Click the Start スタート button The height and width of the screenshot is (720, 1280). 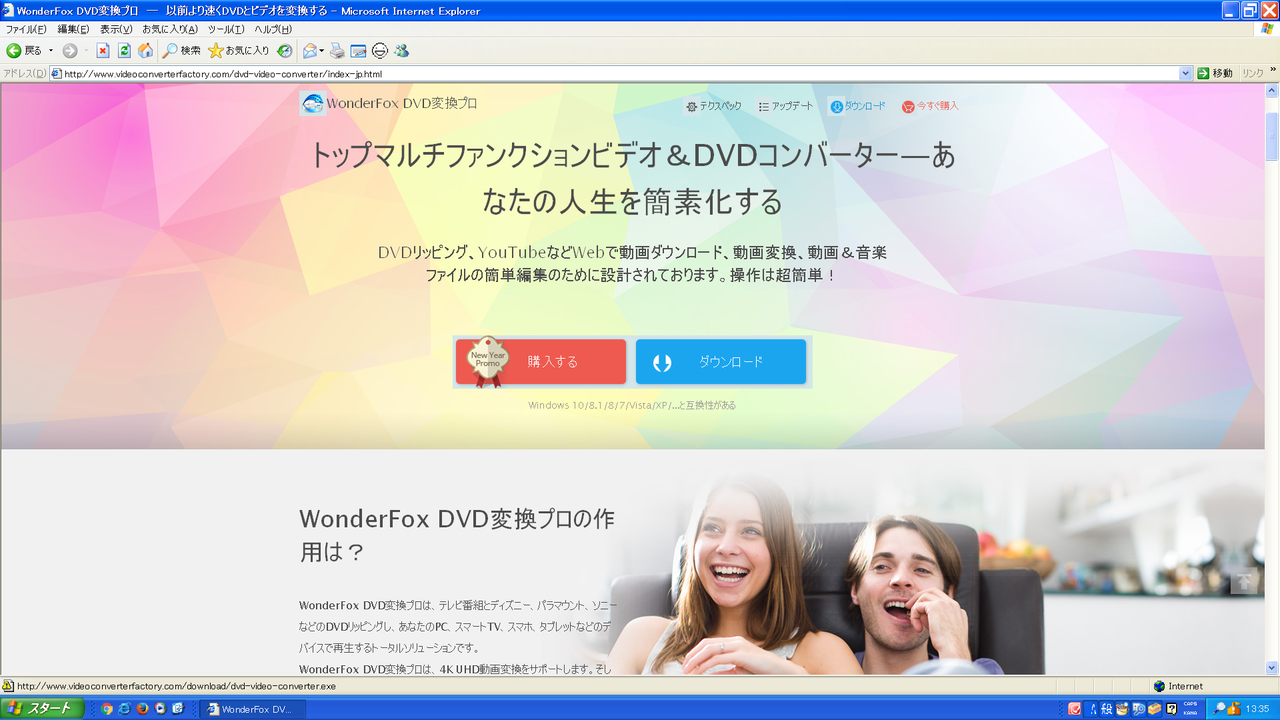coord(41,709)
